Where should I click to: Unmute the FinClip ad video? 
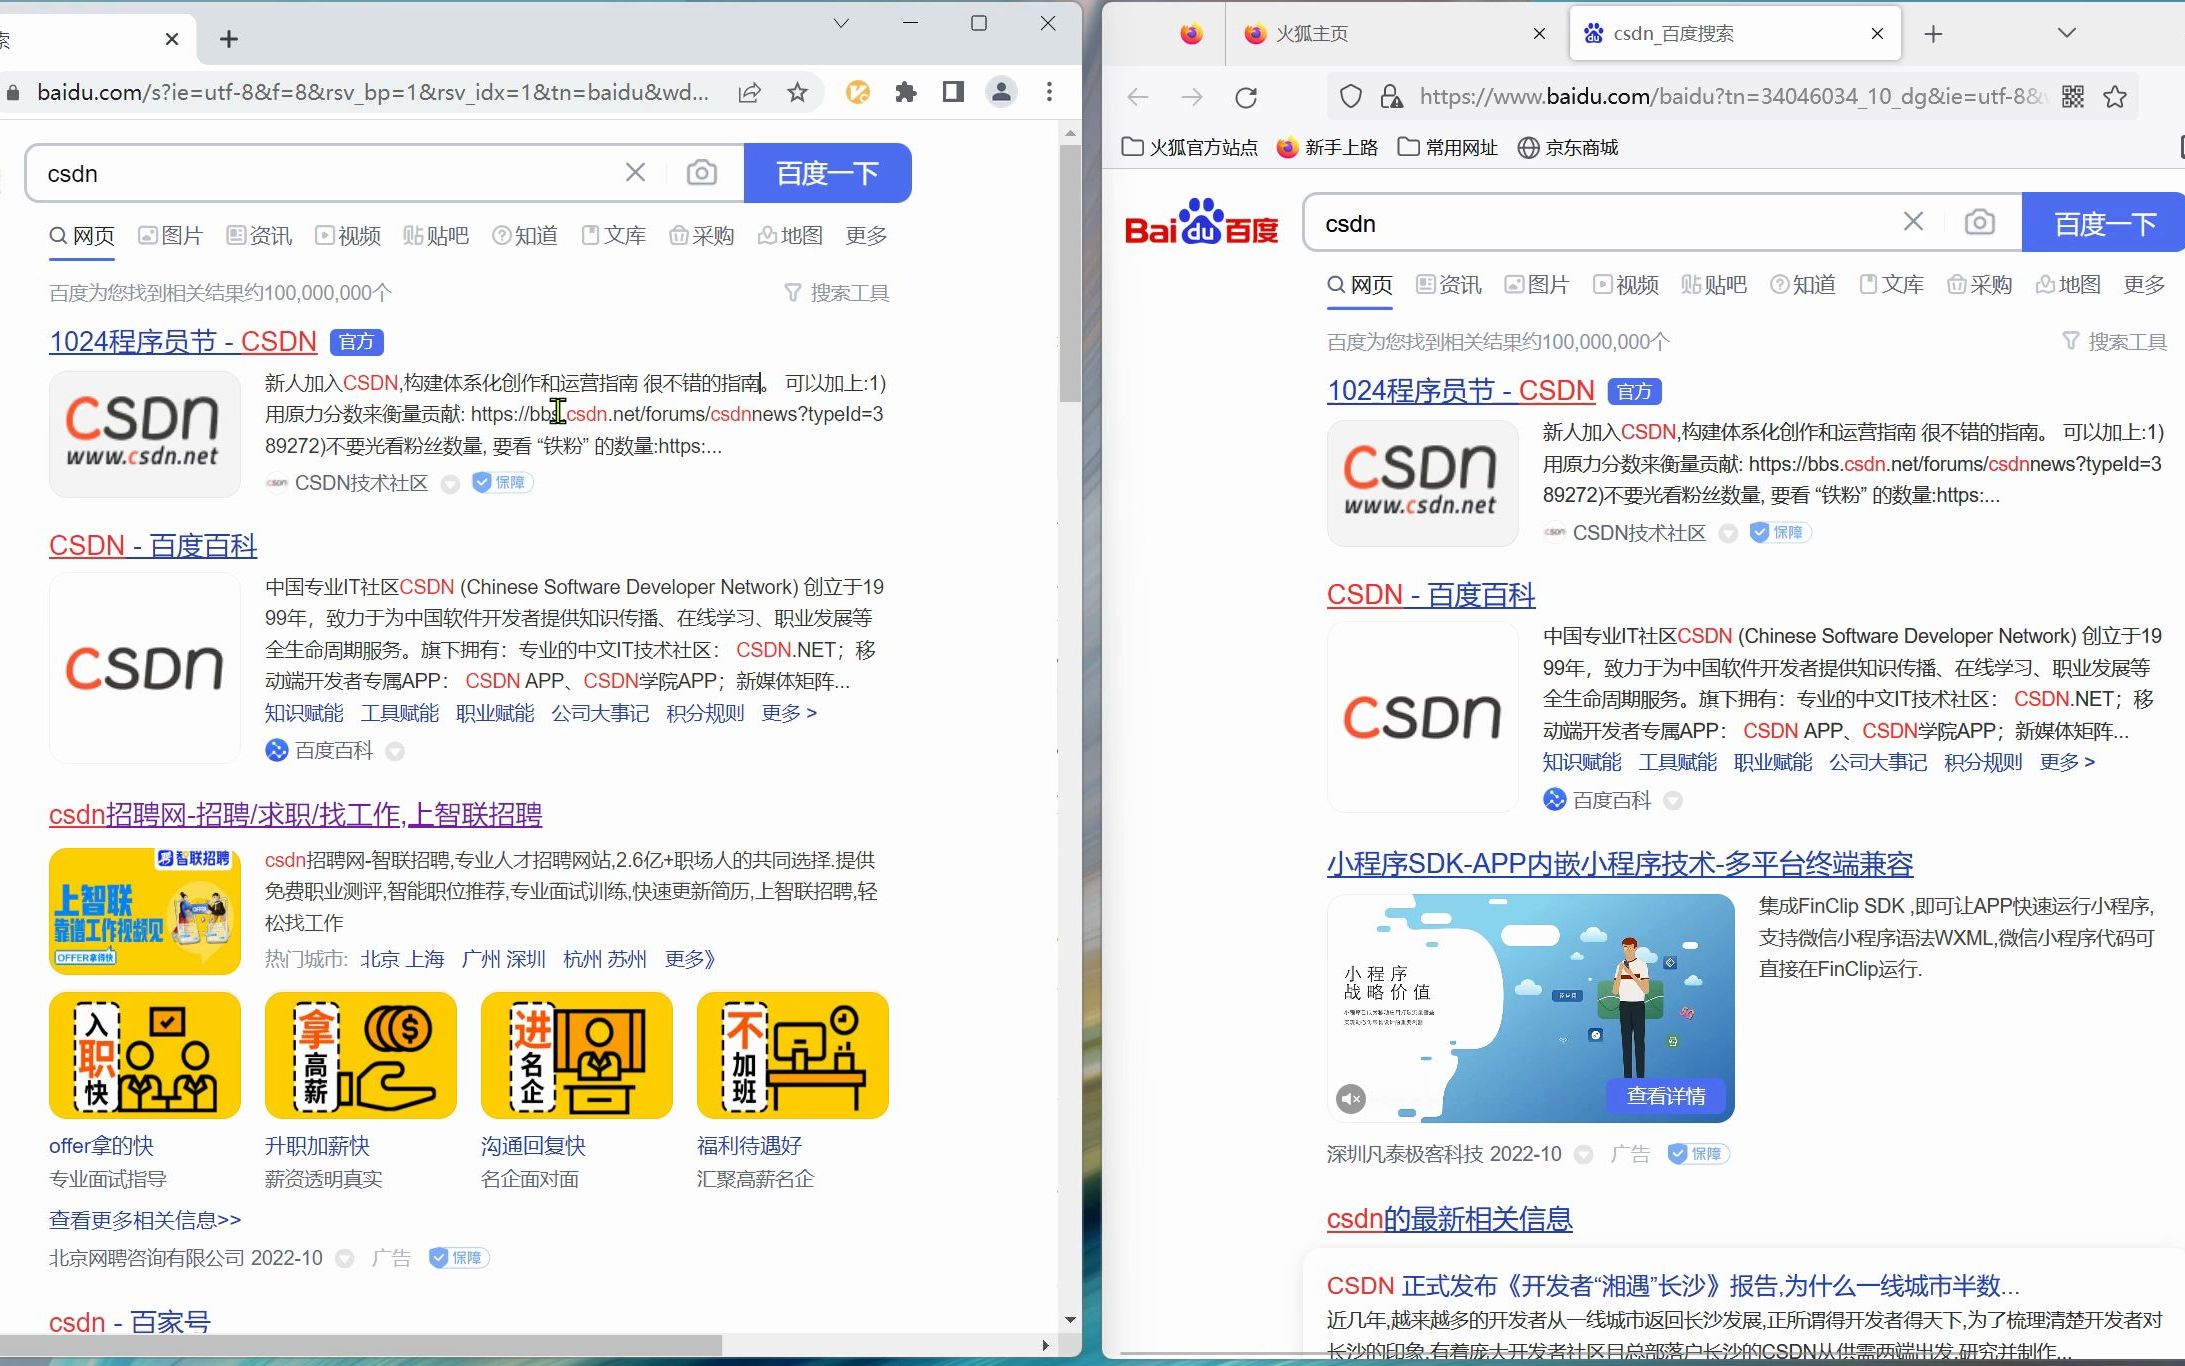coord(1351,1099)
